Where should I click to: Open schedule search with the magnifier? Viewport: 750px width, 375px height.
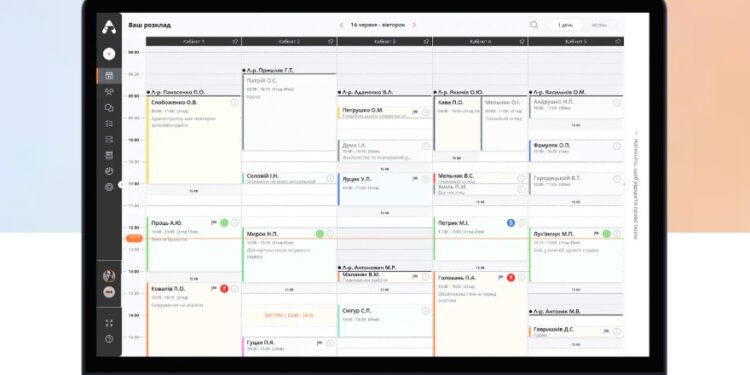coord(534,25)
